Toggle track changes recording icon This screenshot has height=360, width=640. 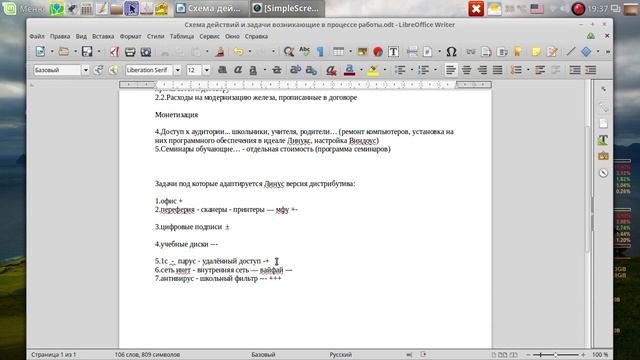(552, 51)
